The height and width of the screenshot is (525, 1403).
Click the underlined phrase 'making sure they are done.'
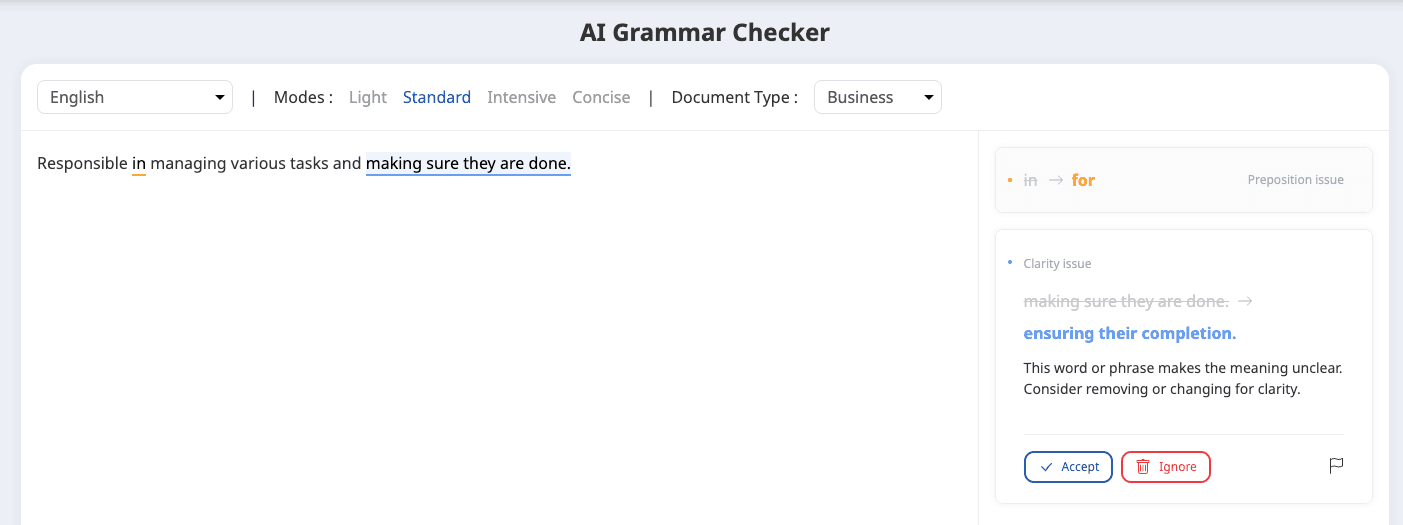pyautogui.click(x=468, y=163)
